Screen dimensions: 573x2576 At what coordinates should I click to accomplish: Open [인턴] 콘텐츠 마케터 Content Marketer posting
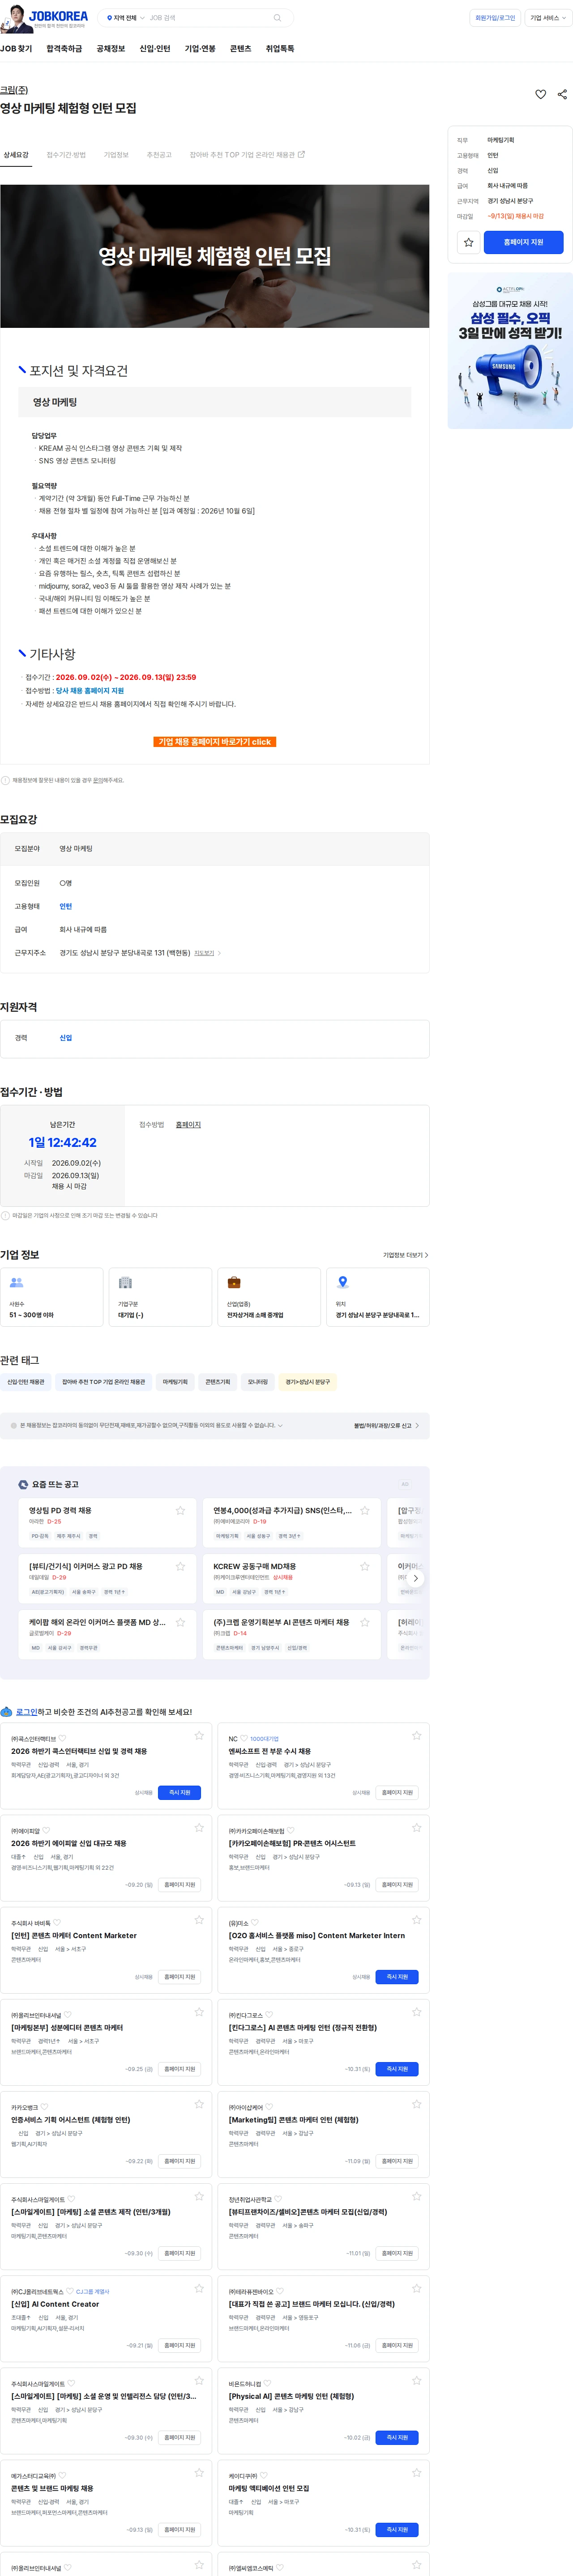74,1935
